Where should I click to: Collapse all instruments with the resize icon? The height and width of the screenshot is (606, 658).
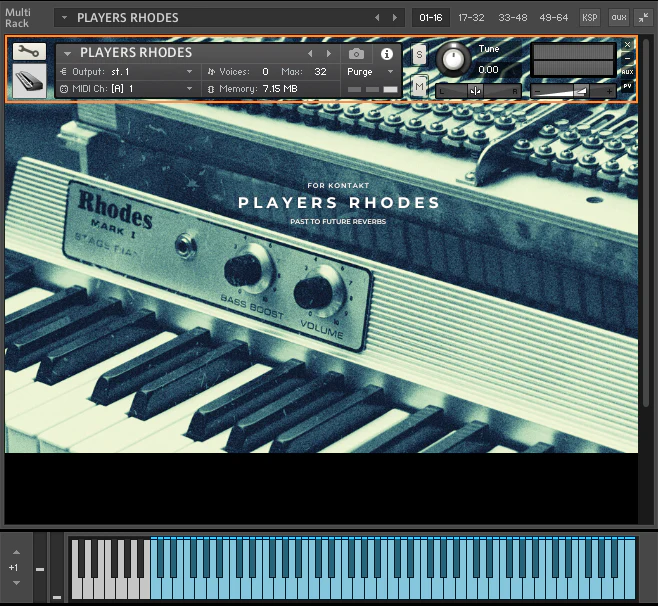coord(643,18)
